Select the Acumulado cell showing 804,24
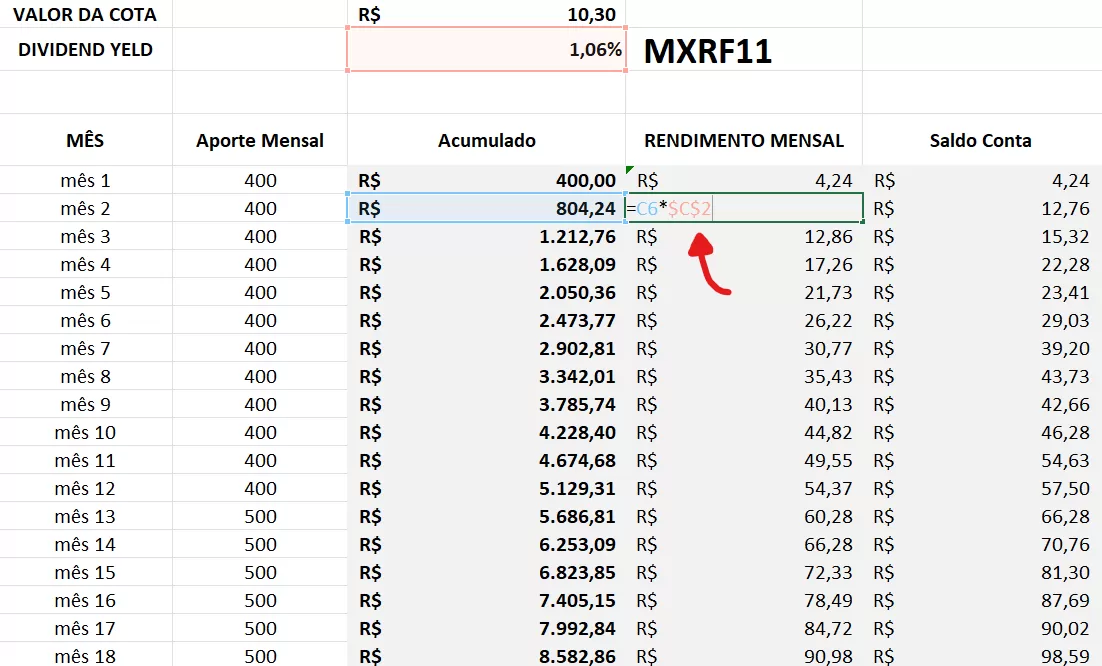 click(x=487, y=209)
